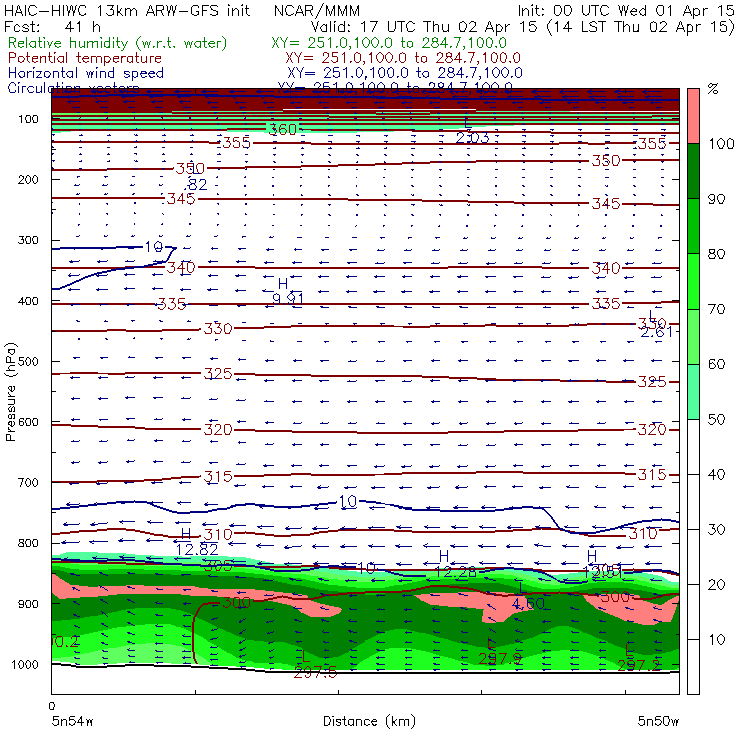
Task: Click the 80–90 green colorbar segment
Action: coord(693,226)
